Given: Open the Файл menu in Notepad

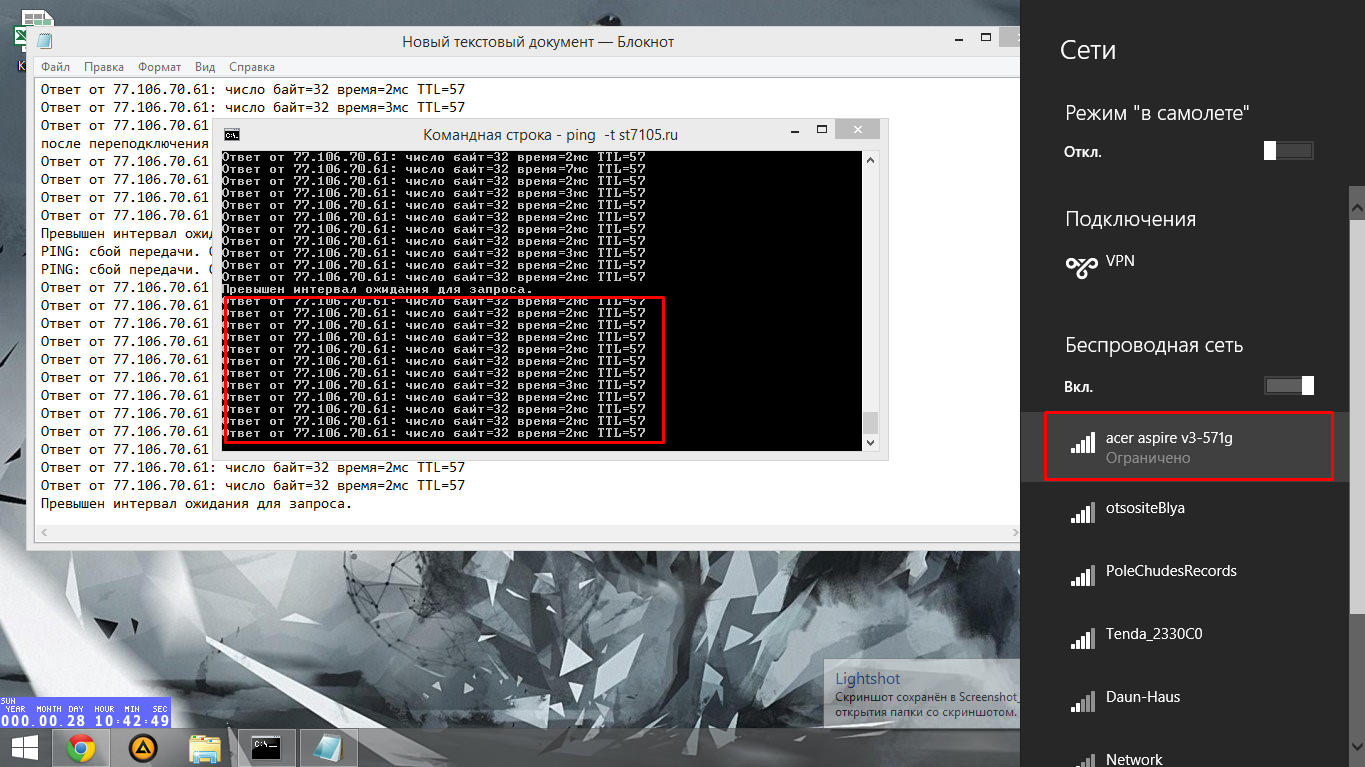Looking at the screenshot, I should tap(55, 67).
